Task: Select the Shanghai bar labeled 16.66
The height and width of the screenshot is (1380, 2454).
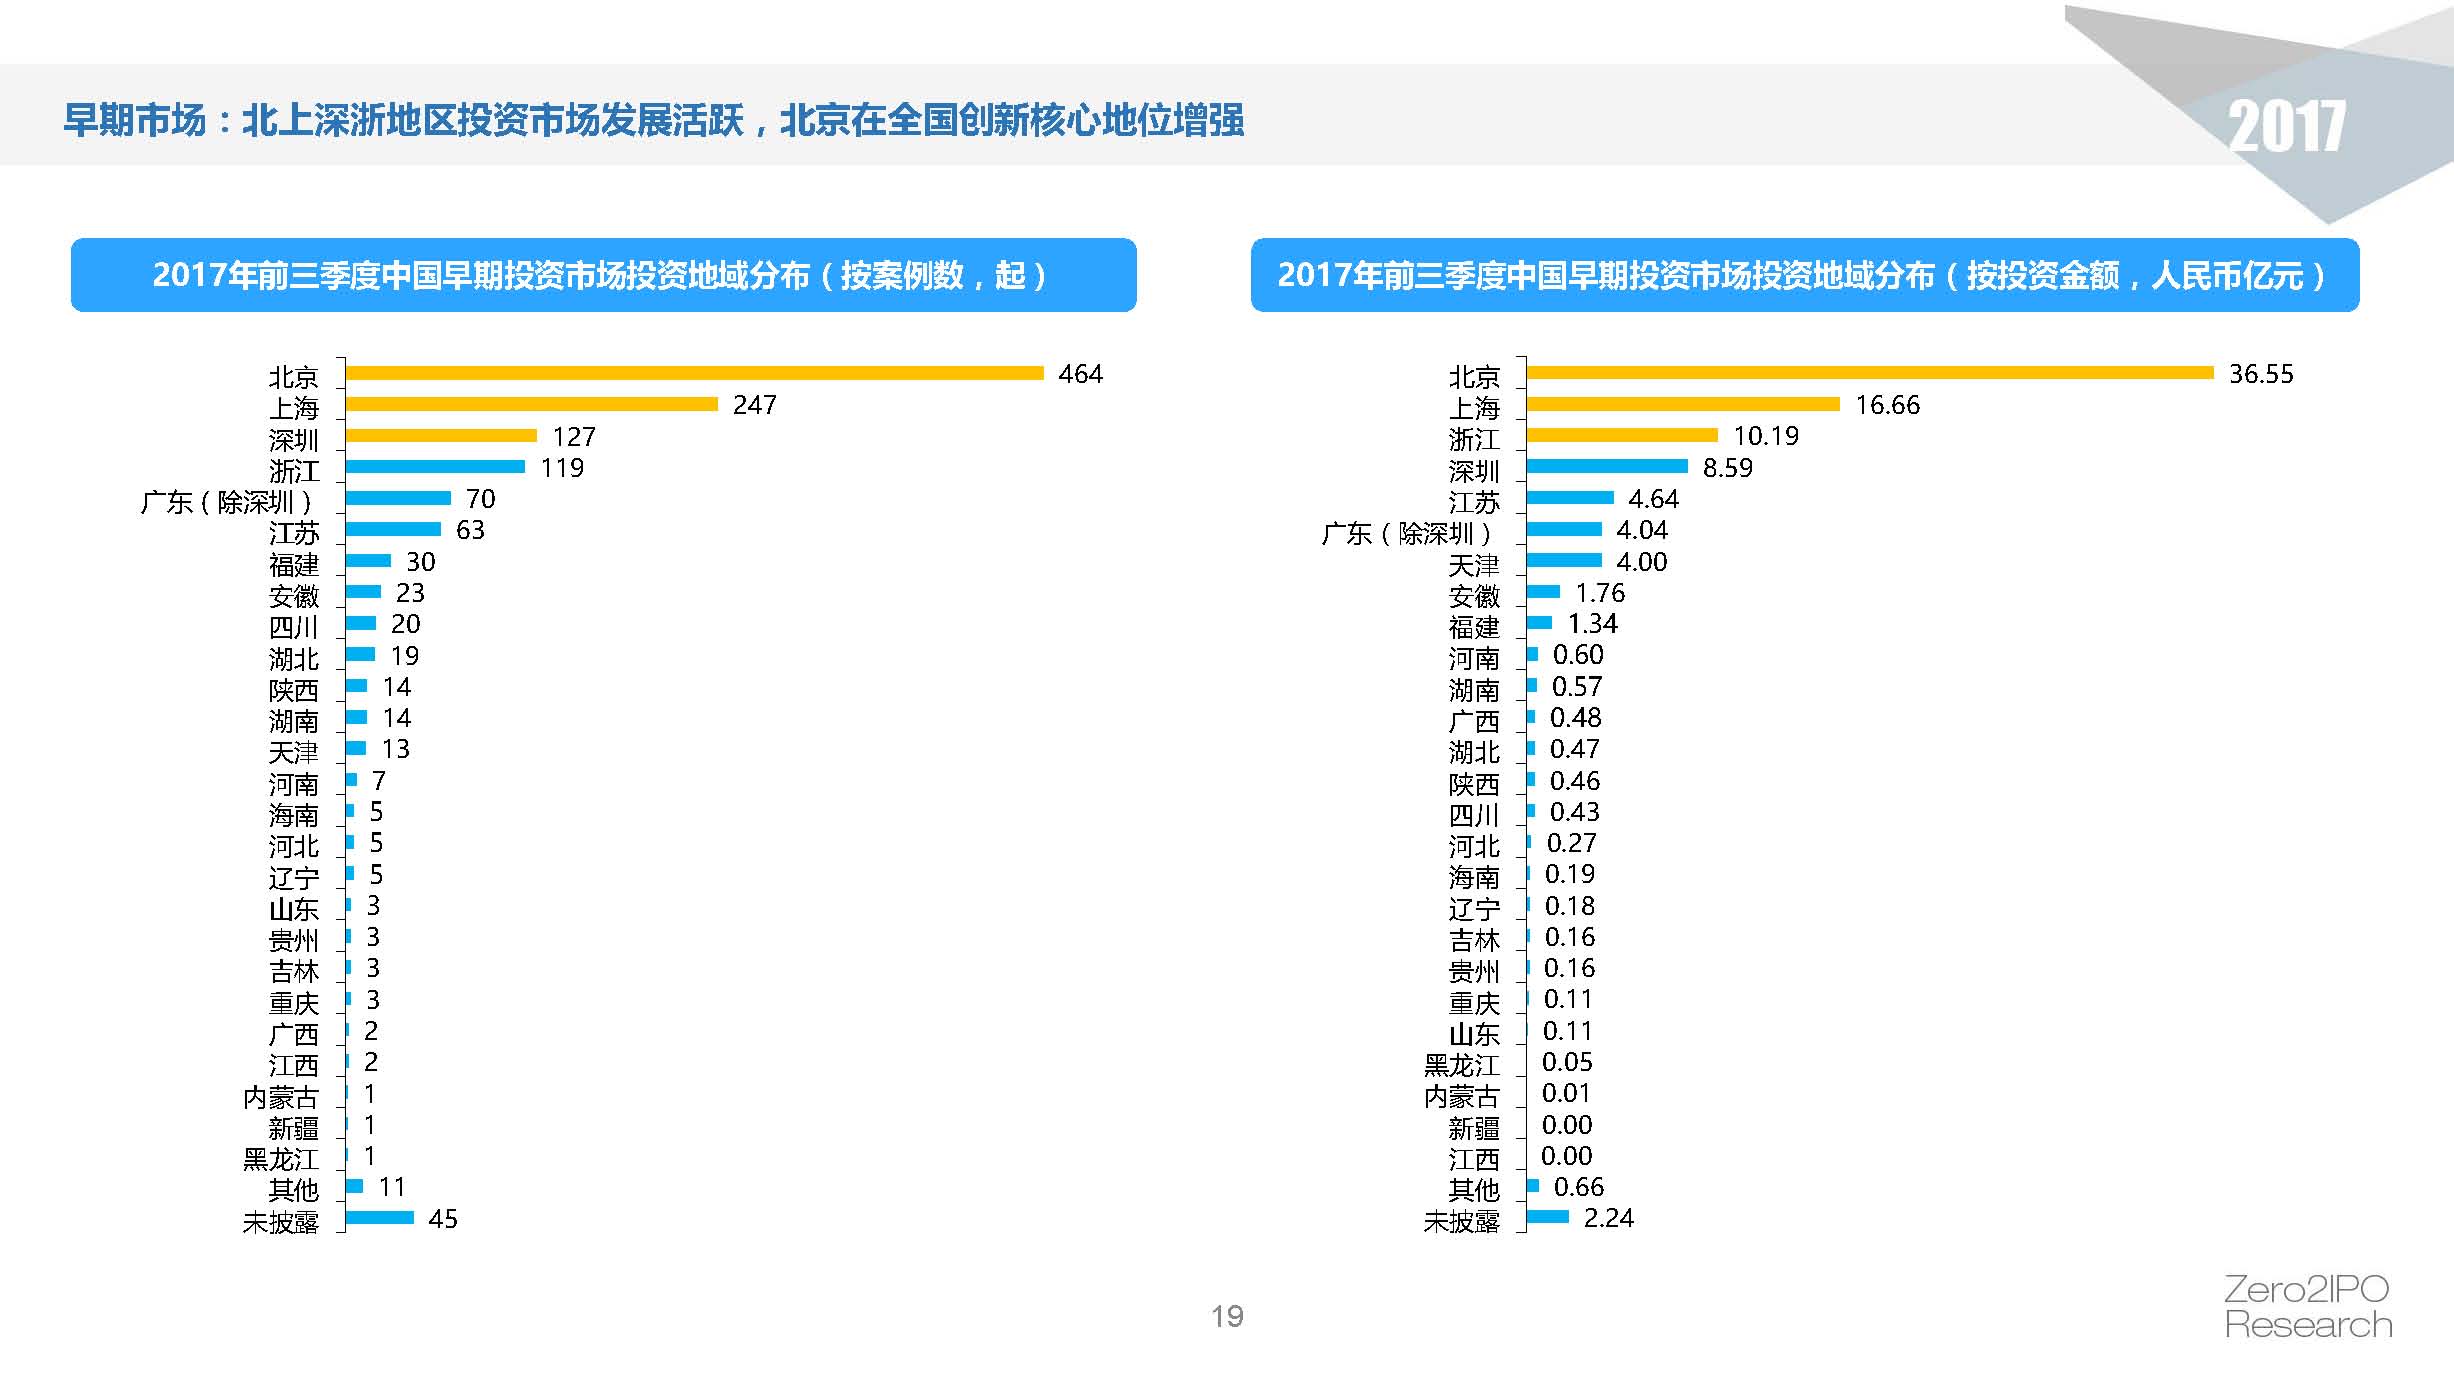Action: click(1683, 404)
